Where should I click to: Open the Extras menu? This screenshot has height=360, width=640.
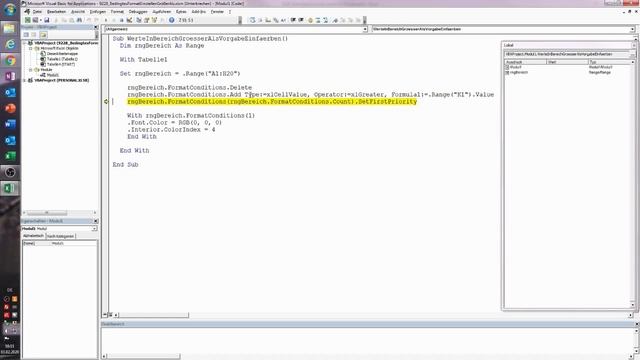pyautogui.click(x=181, y=12)
